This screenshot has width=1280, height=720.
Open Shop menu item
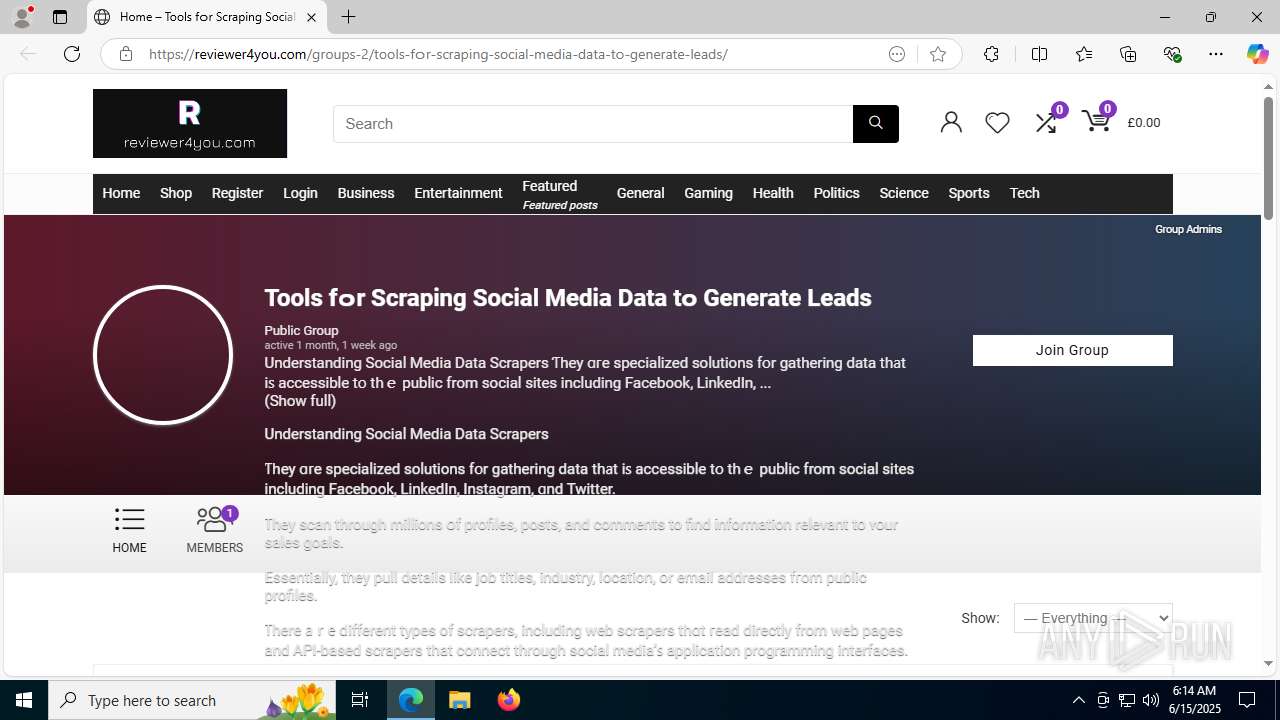click(176, 193)
